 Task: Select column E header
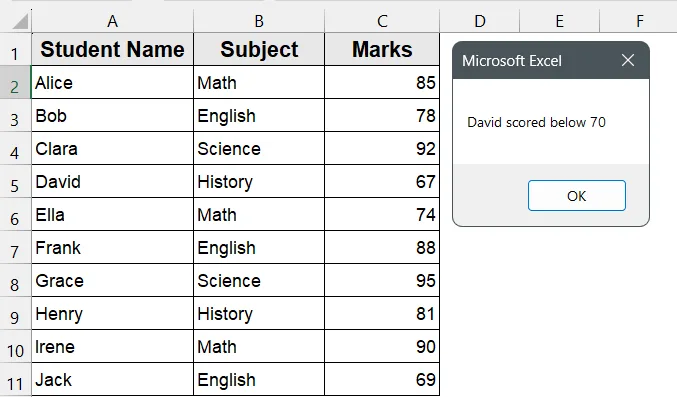click(x=560, y=21)
